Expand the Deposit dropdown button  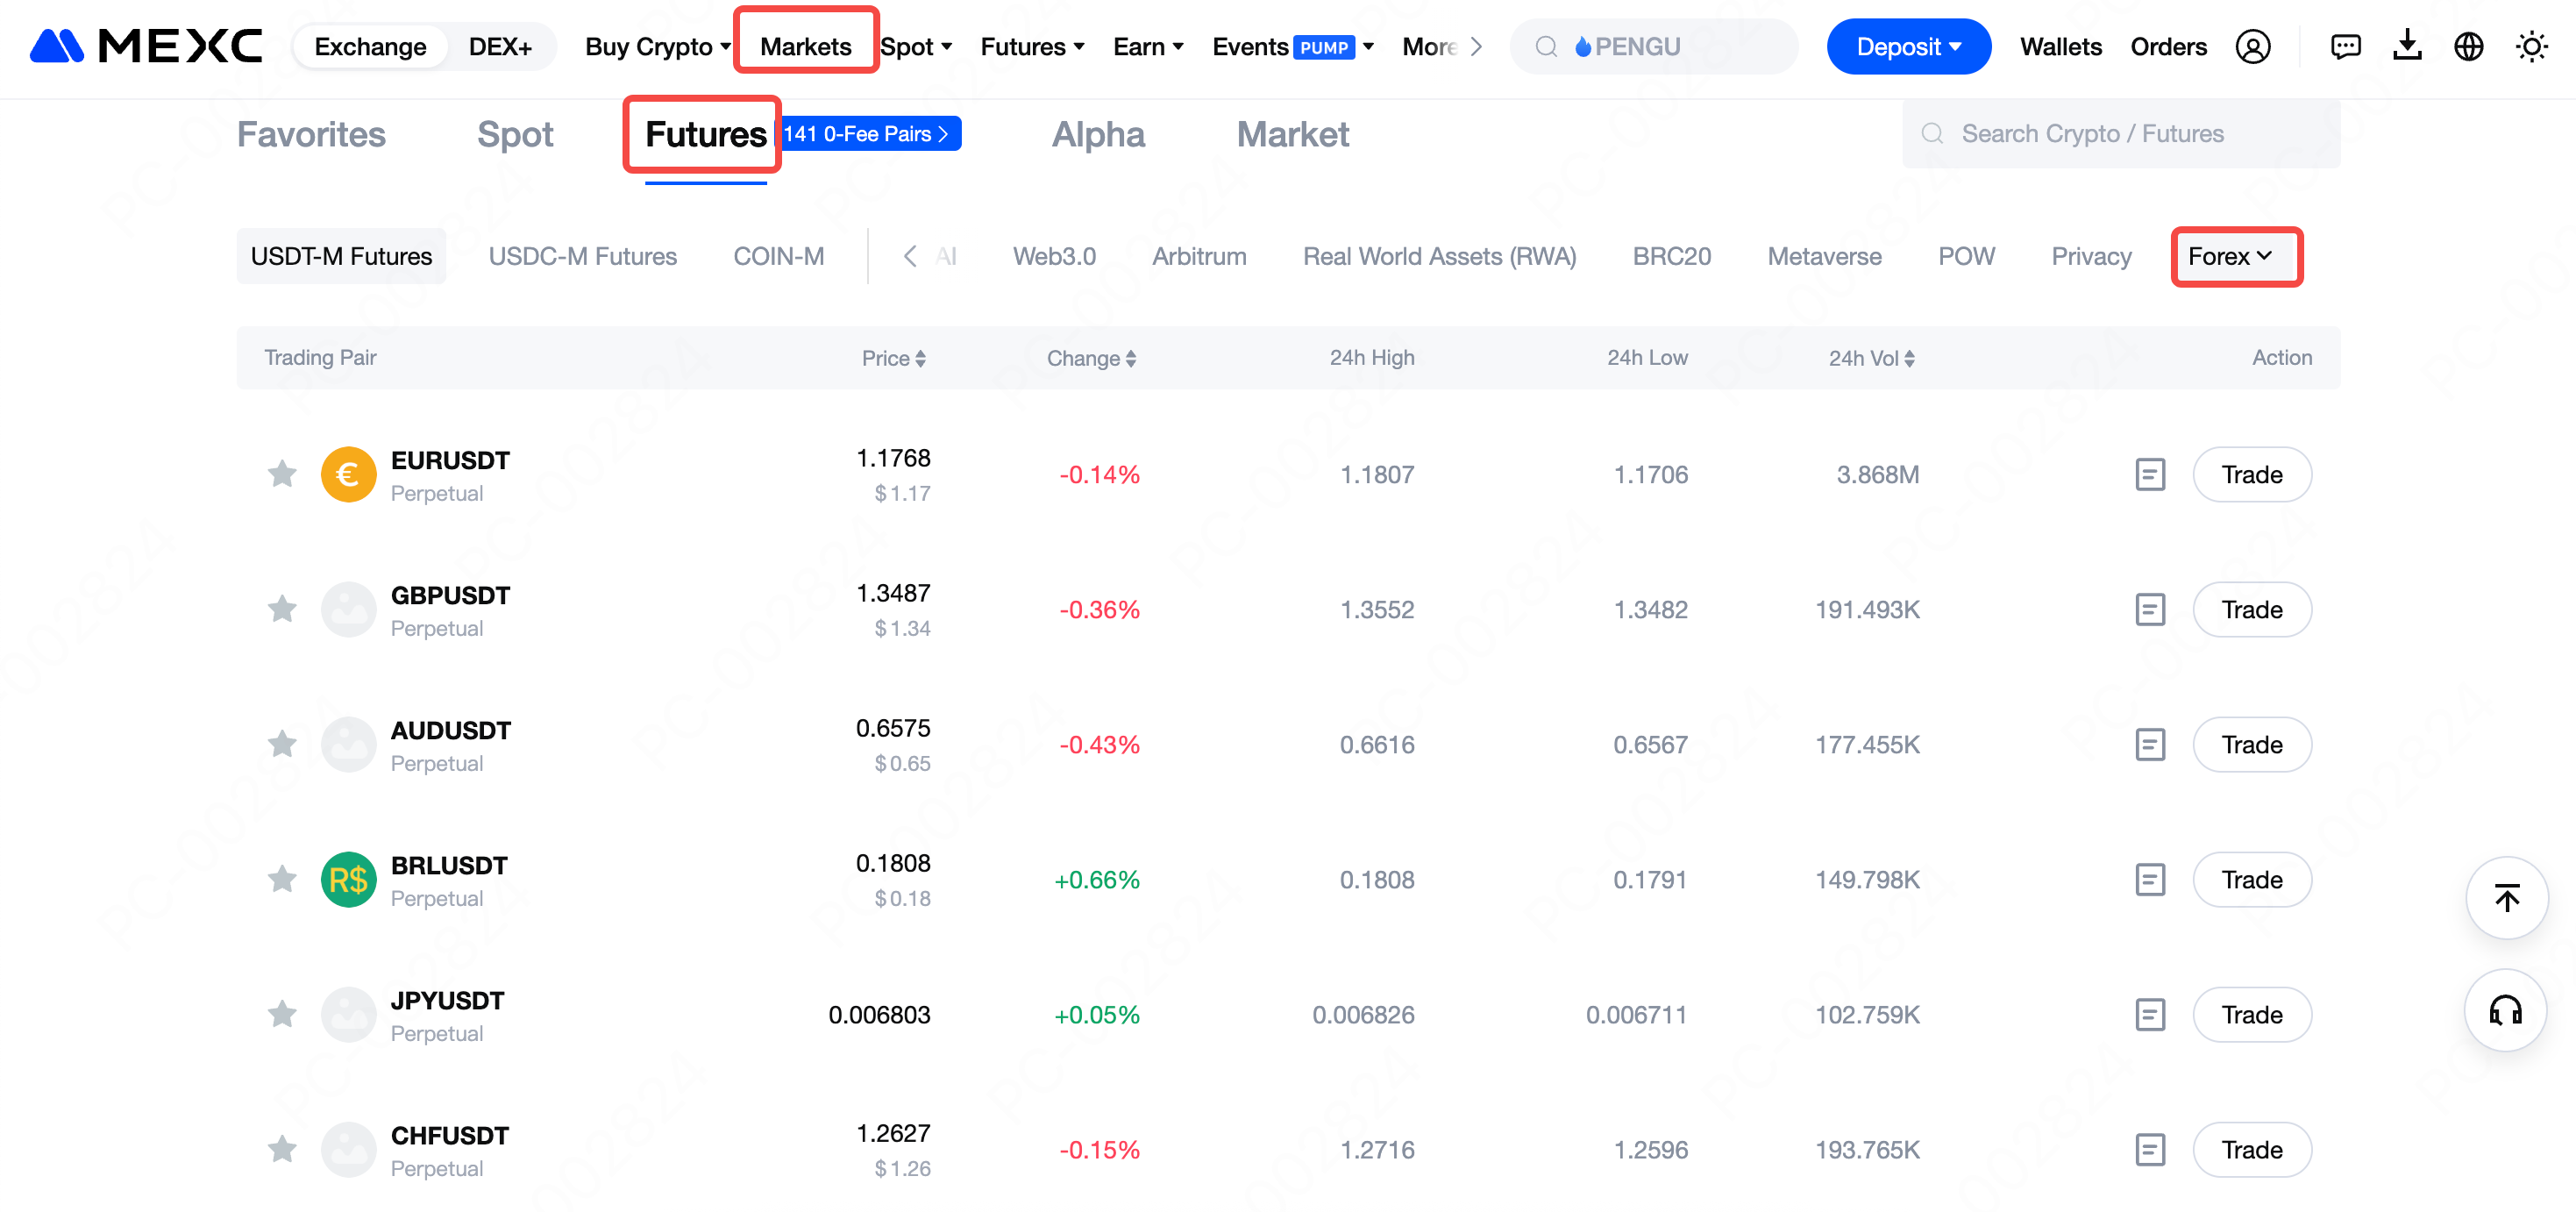point(1907,47)
